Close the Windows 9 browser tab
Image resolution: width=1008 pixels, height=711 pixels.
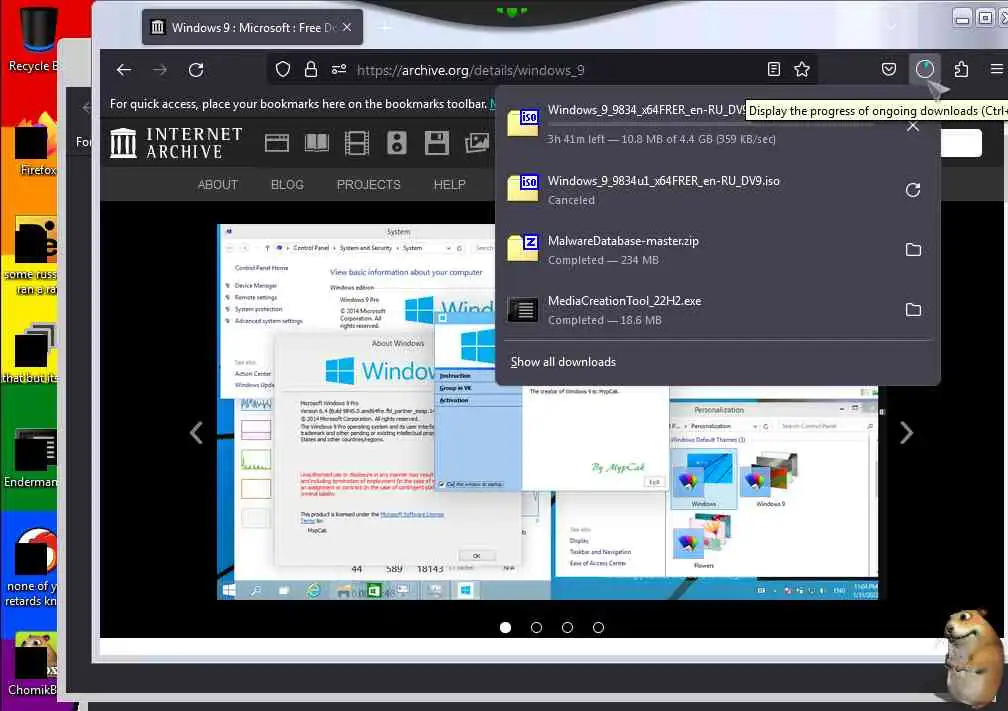(346, 27)
